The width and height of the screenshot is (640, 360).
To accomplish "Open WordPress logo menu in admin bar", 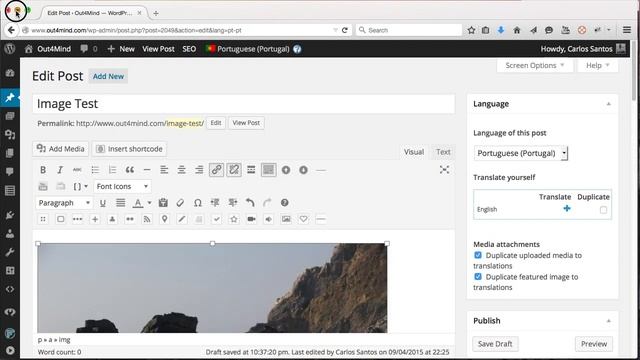I will click(10, 49).
